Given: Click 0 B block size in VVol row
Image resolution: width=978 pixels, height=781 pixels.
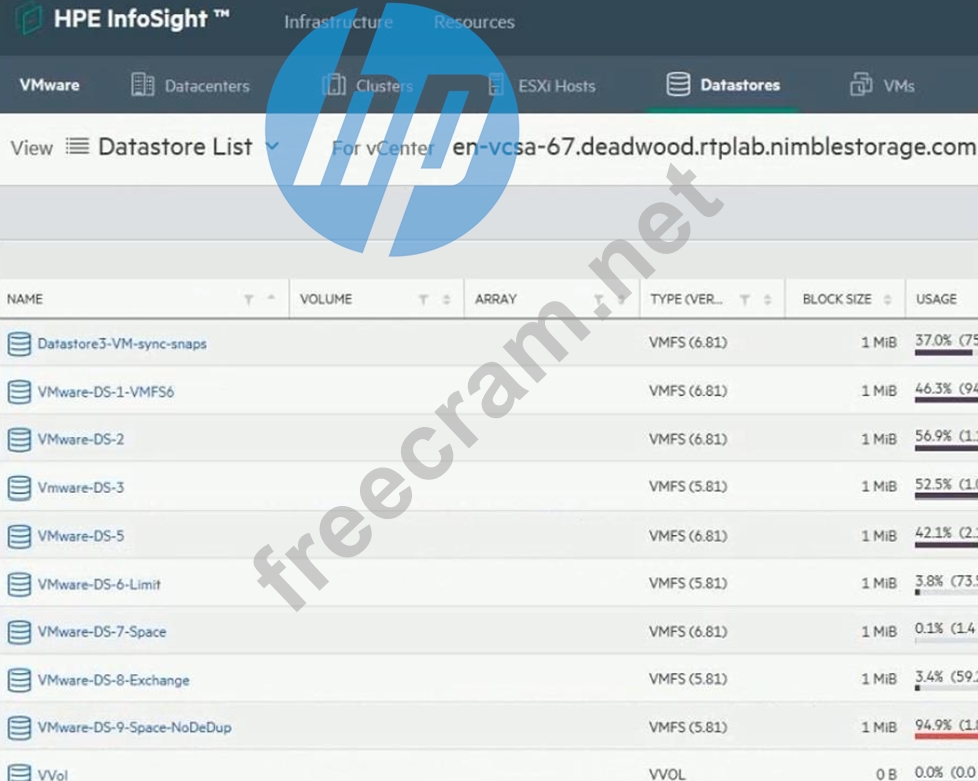Looking at the screenshot, I should tap(886, 774).
